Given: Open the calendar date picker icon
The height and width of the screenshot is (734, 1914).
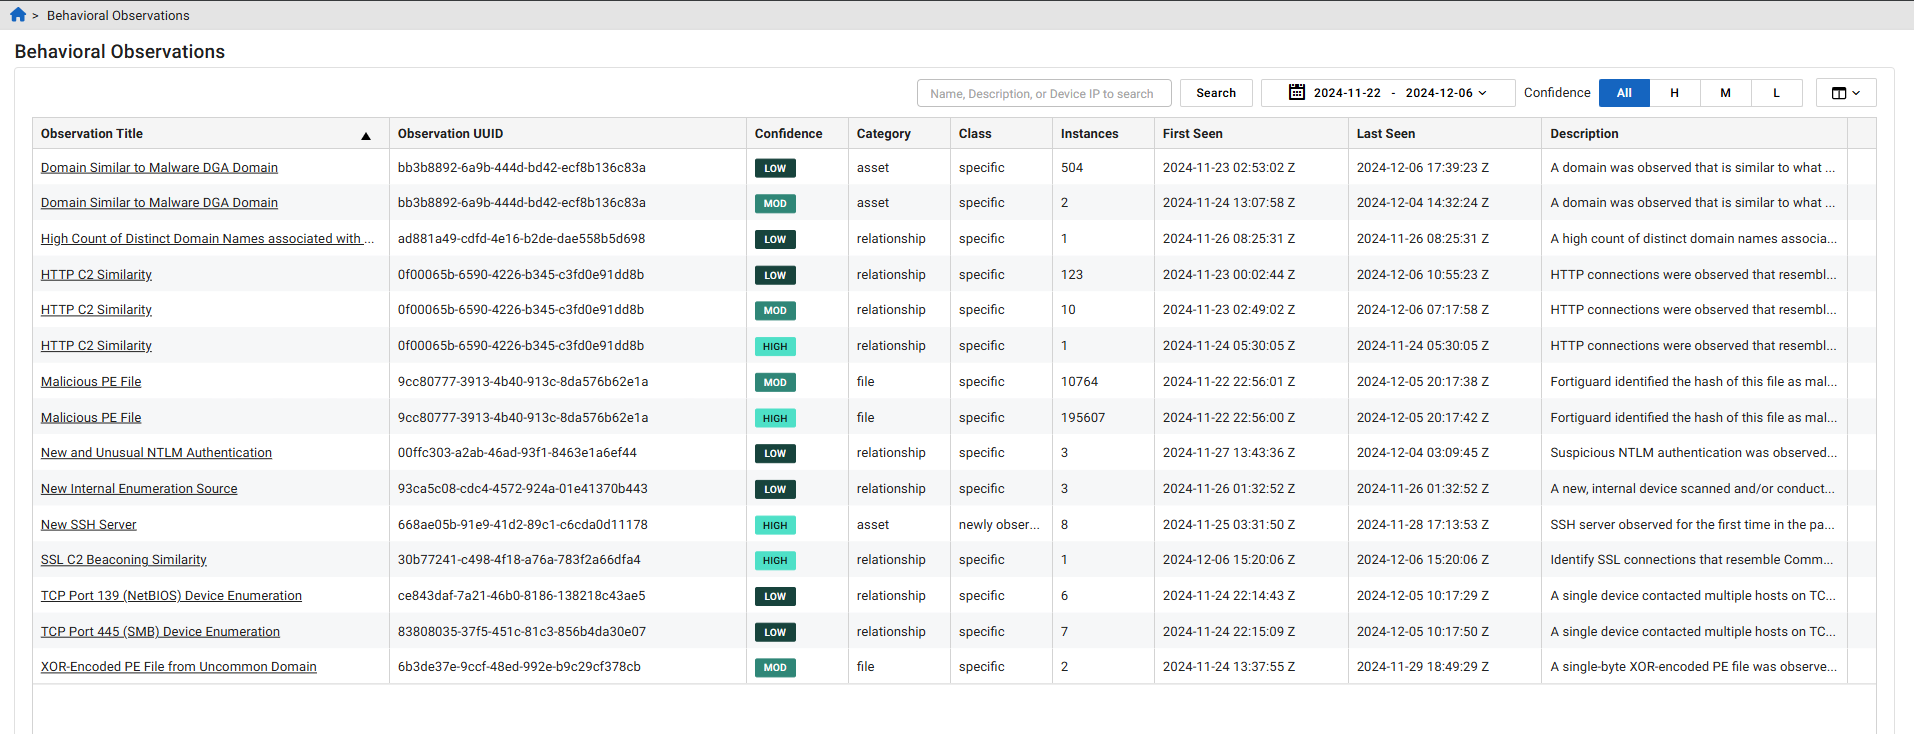Looking at the screenshot, I should pos(1296,93).
